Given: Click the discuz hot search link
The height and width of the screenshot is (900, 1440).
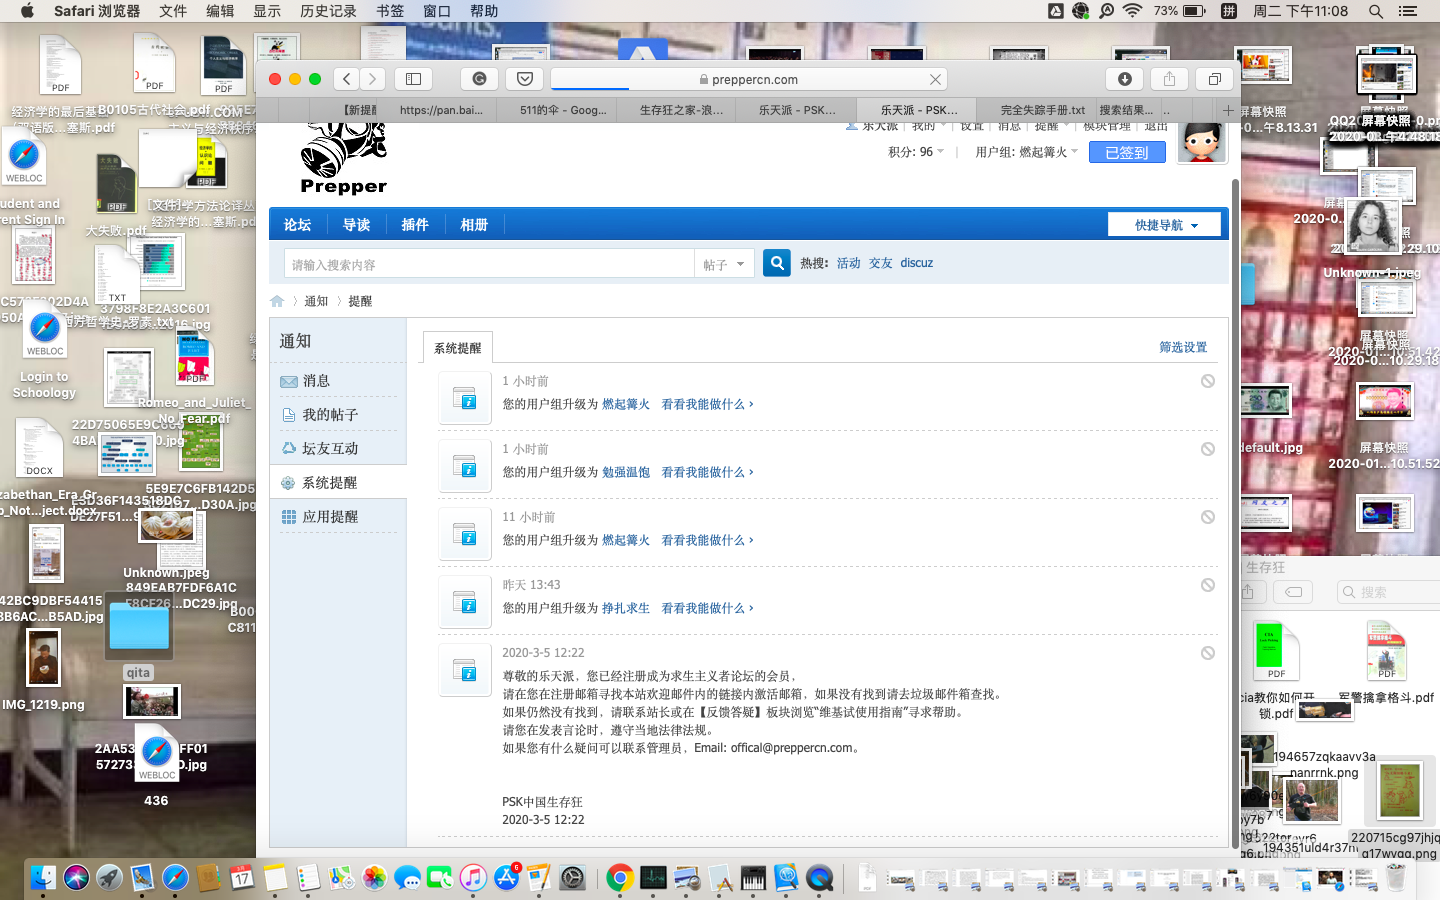Looking at the screenshot, I should point(916,263).
